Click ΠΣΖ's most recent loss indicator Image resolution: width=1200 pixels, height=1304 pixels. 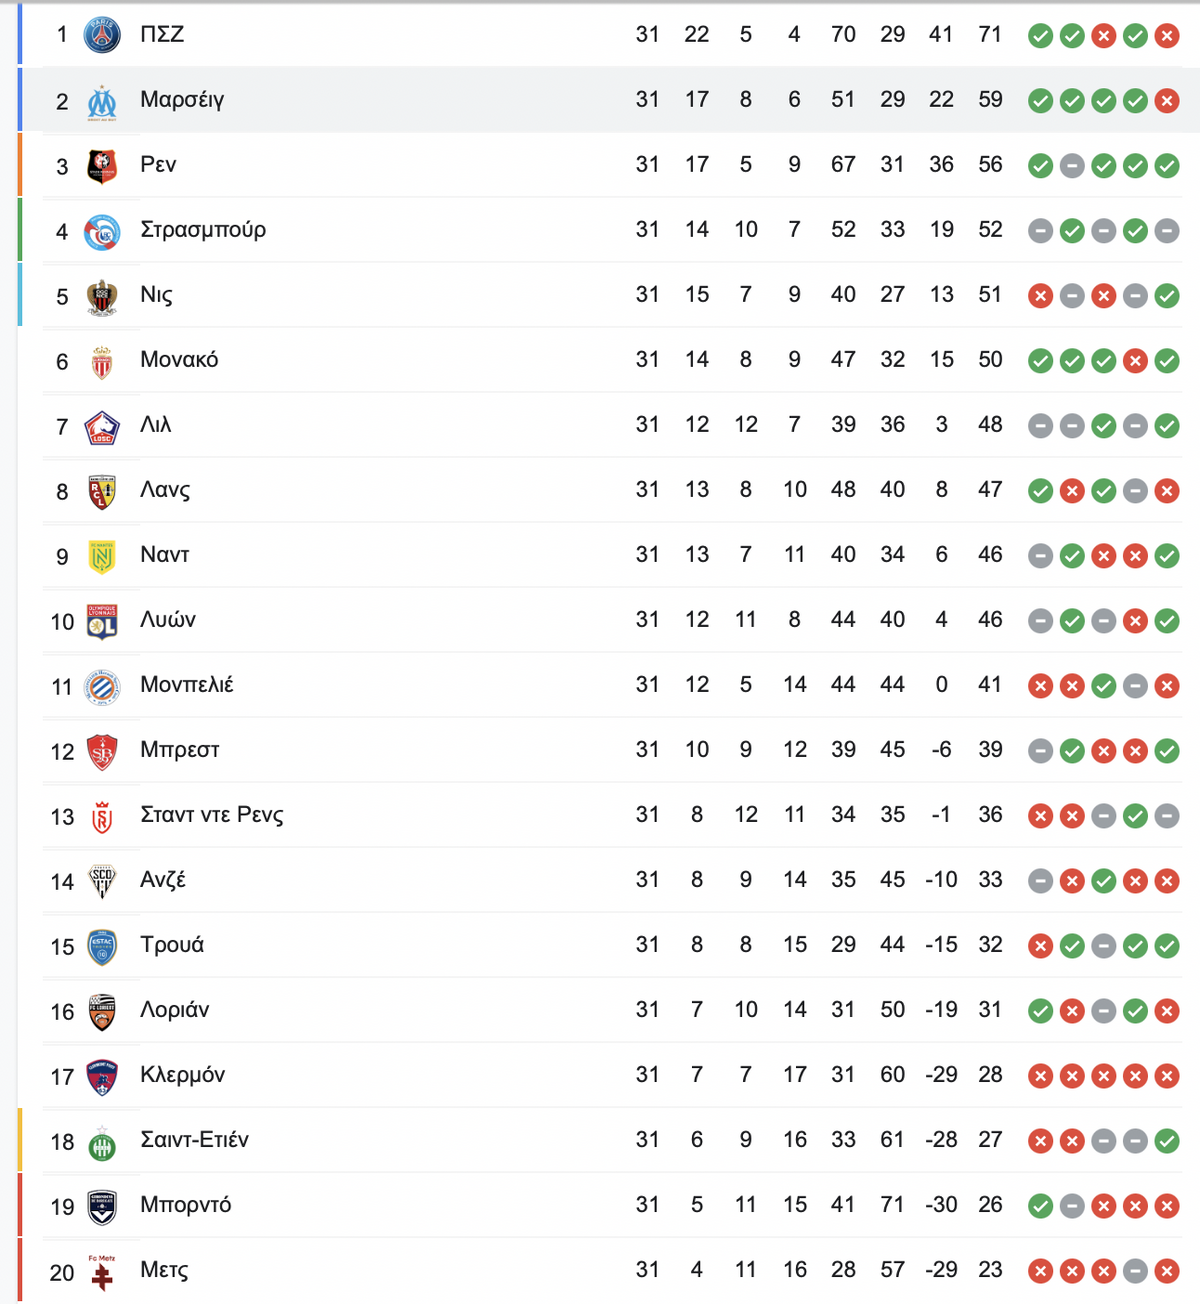click(x=1166, y=36)
